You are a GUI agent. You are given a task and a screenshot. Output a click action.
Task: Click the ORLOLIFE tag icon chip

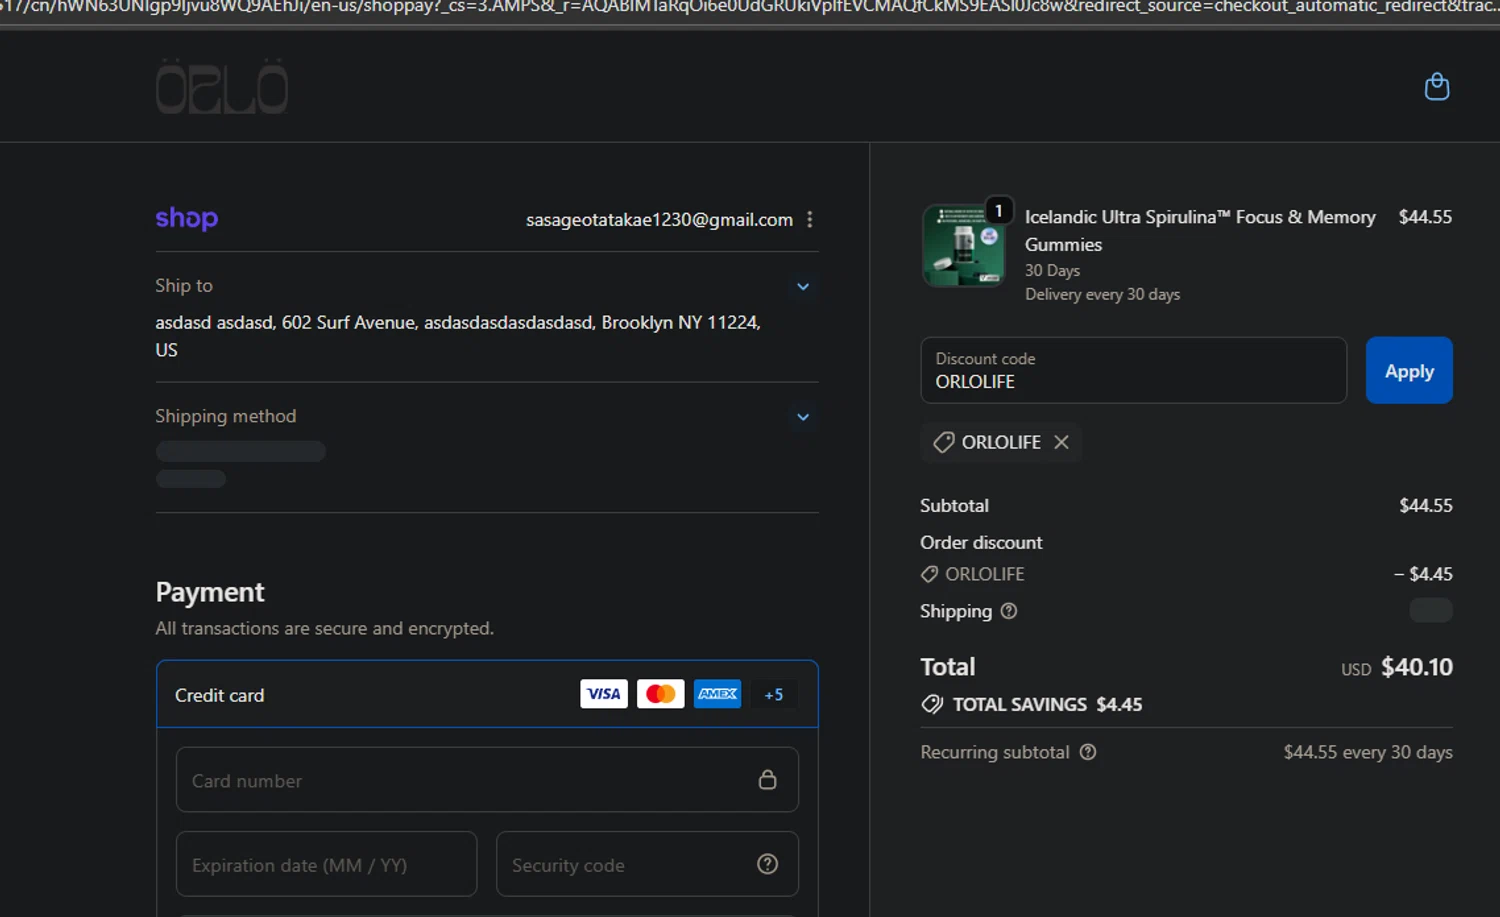point(943,442)
